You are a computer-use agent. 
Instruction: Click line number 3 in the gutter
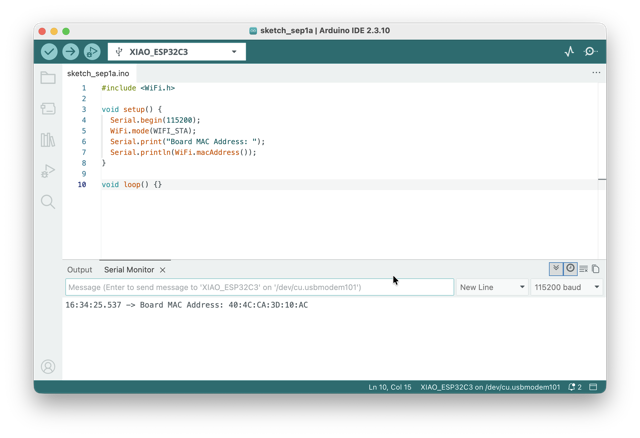tap(84, 109)
